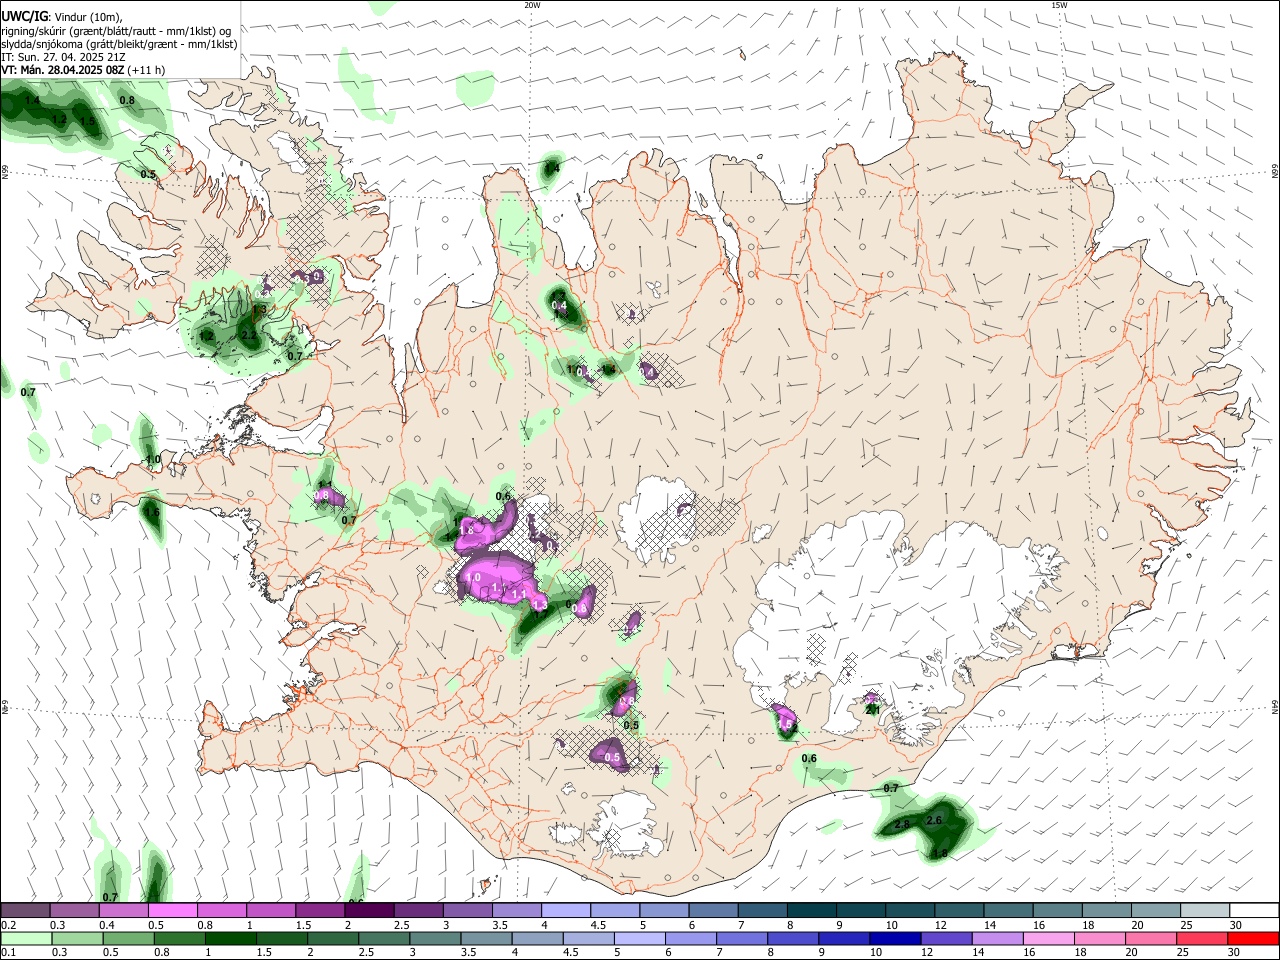The image size is (1280, 960).
Task: Select light grey snow swatch between 25 and 30
Action: click(x=1206, y=910)
